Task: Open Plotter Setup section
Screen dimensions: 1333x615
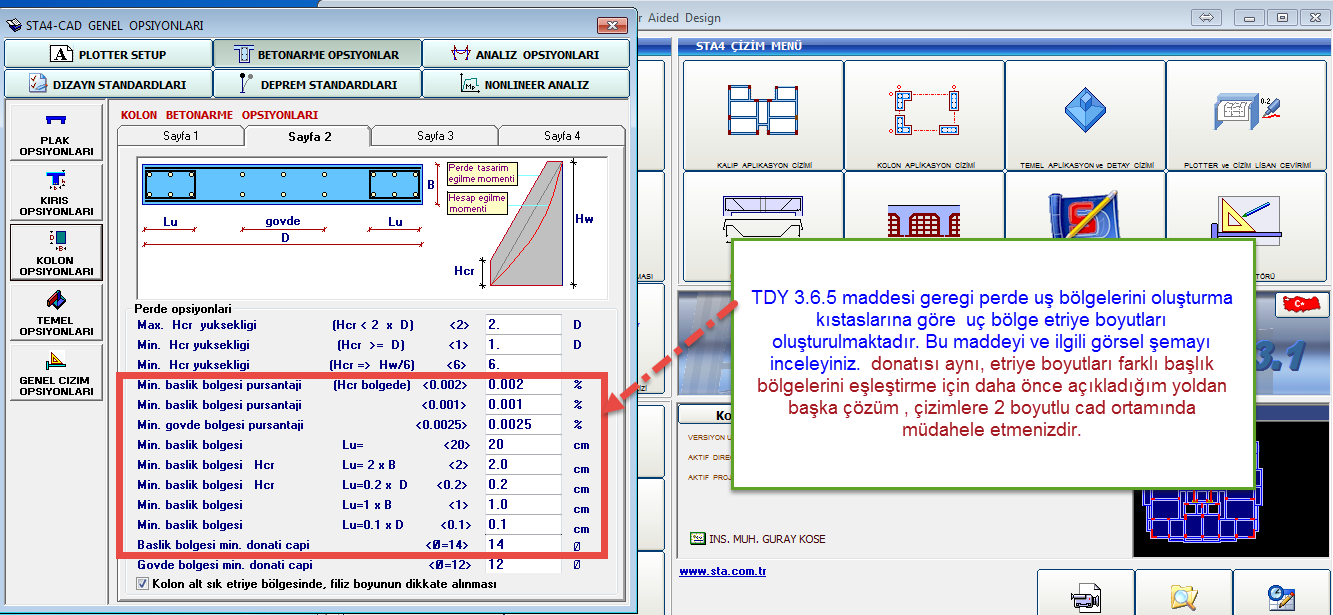Action: point(108,54)
